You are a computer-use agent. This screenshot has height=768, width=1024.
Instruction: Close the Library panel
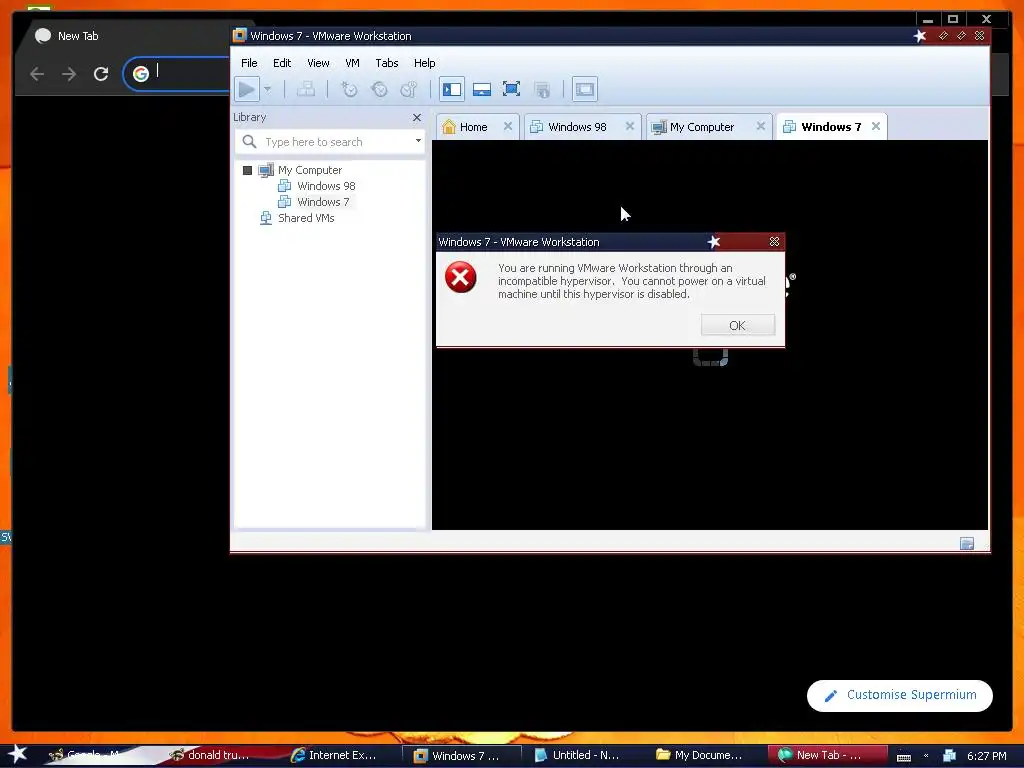click(x=417, y=118)
